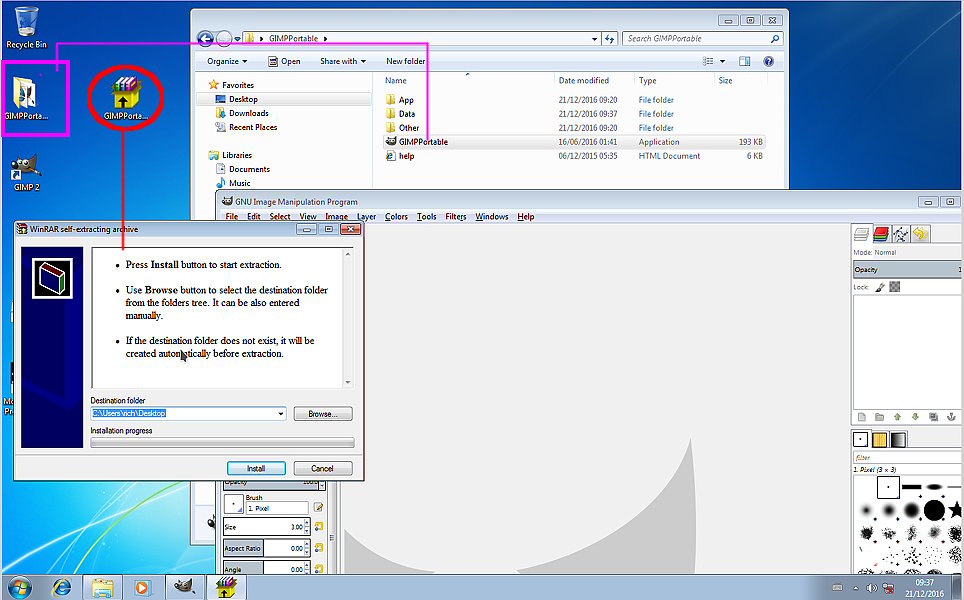This screenshot has width=964, height=600.
Task: Open the Help menu in GIMP
Action: pos(526,216)
